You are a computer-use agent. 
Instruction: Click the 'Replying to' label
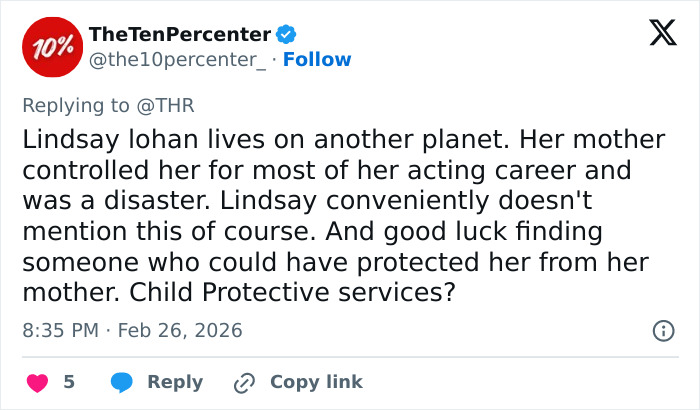pyautogui.click(x=74, y=105)
